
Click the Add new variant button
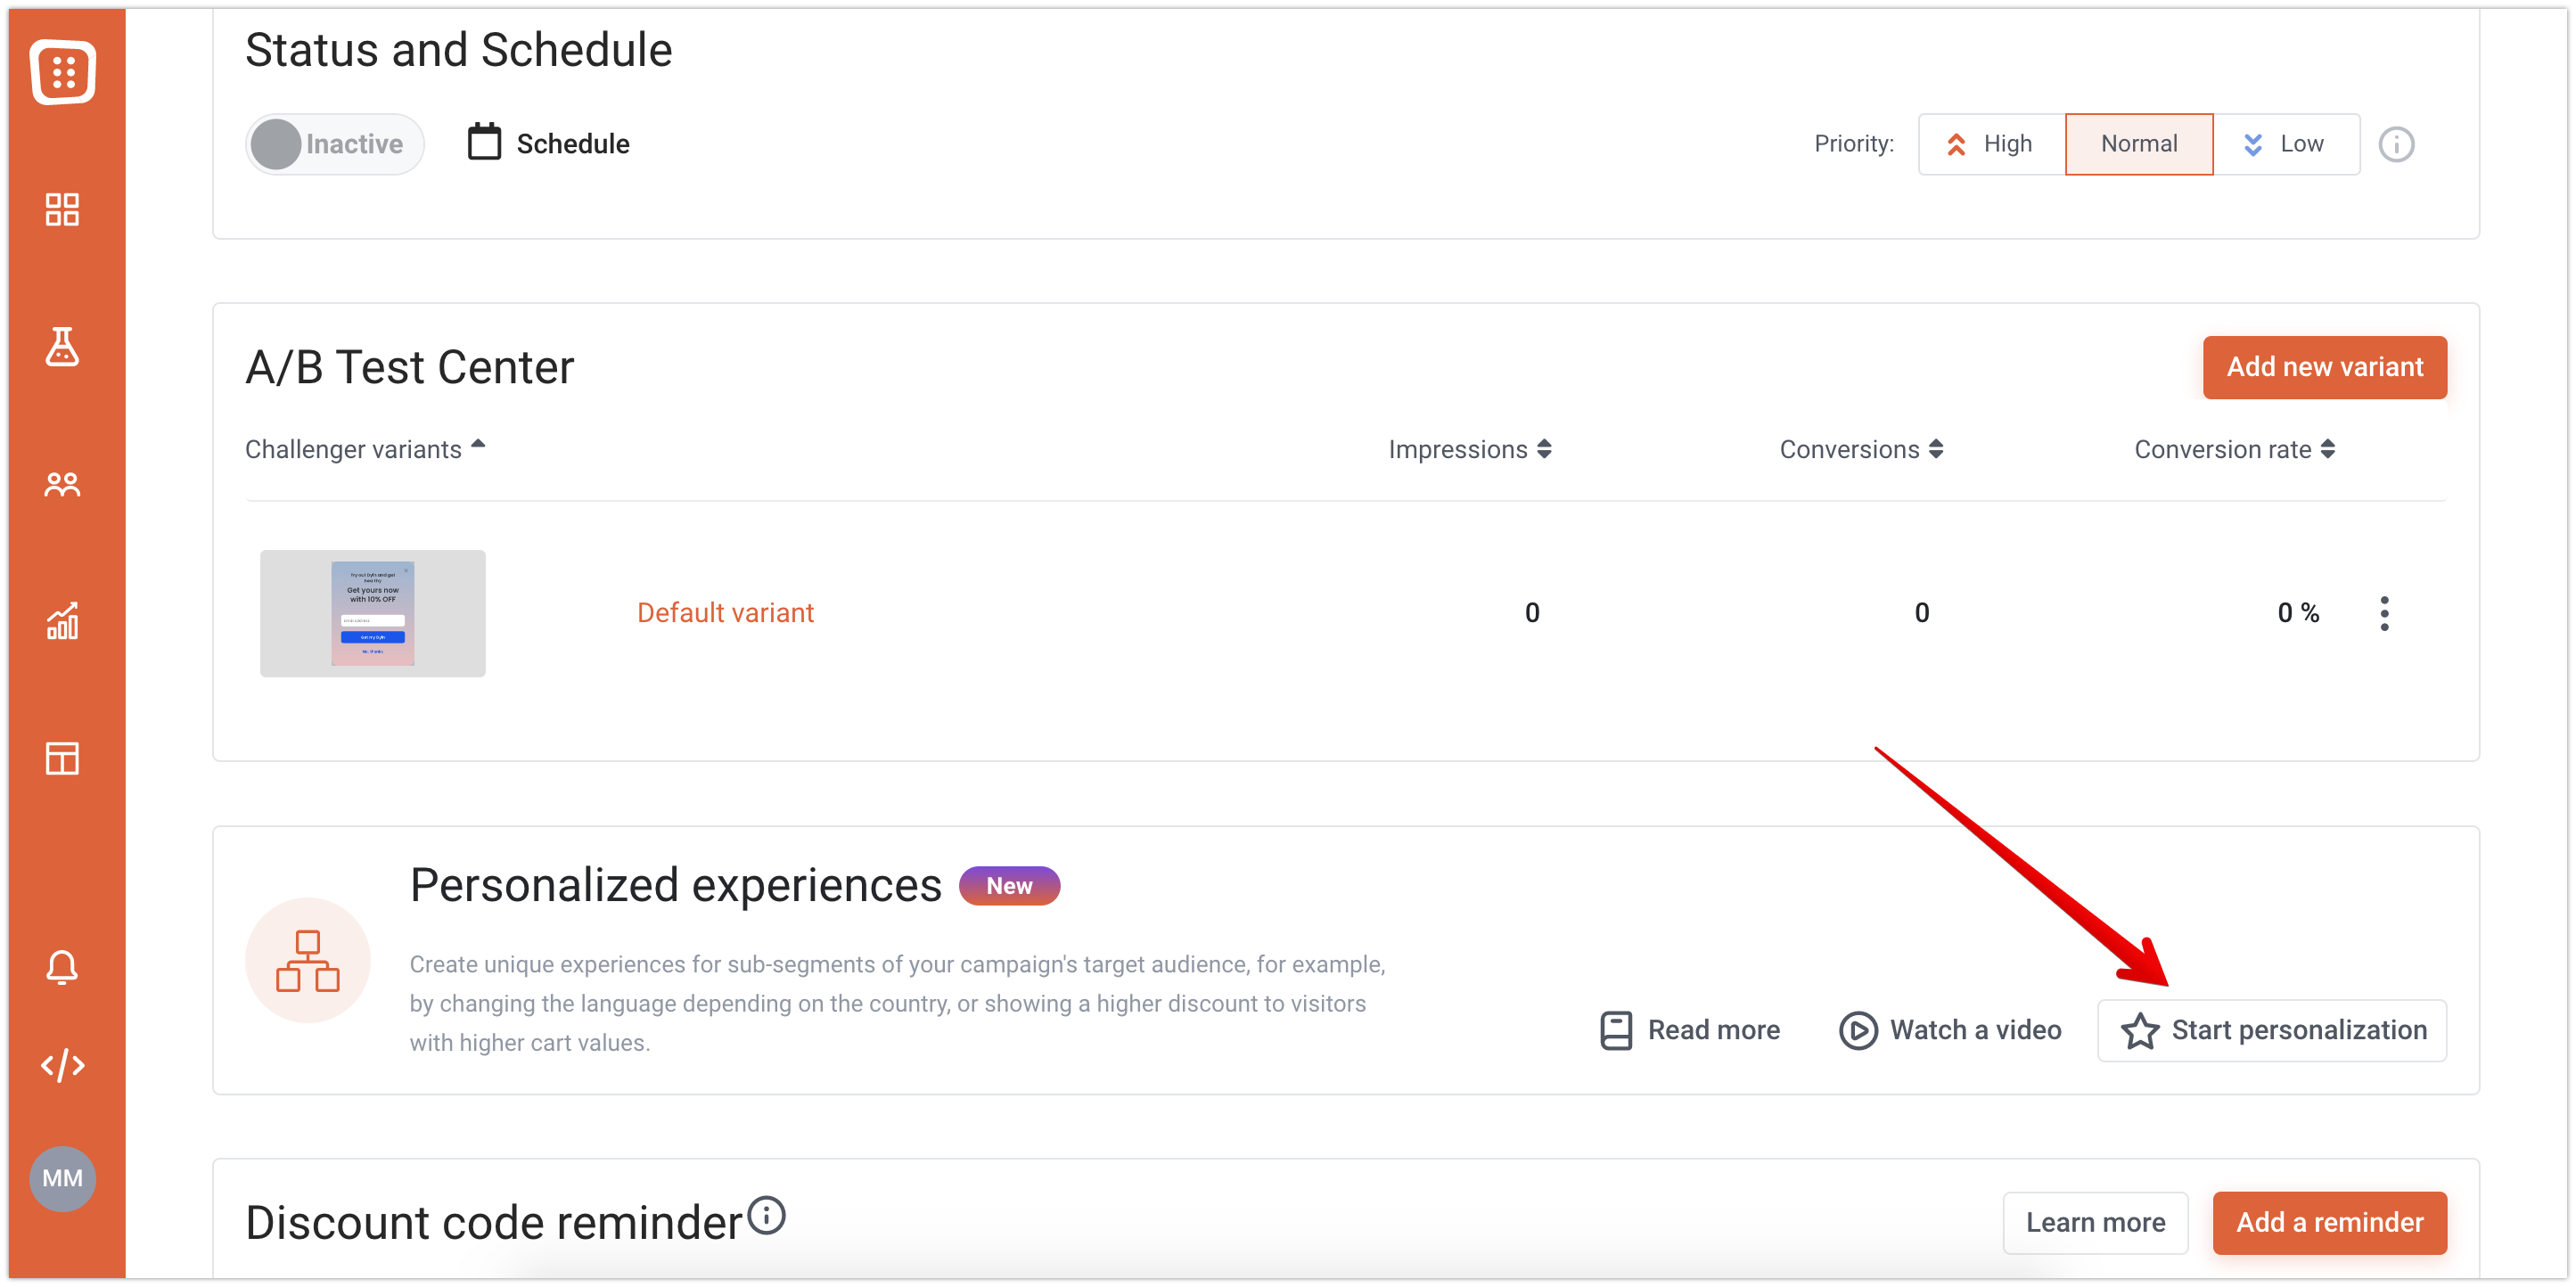click(x=2325, y=367)
